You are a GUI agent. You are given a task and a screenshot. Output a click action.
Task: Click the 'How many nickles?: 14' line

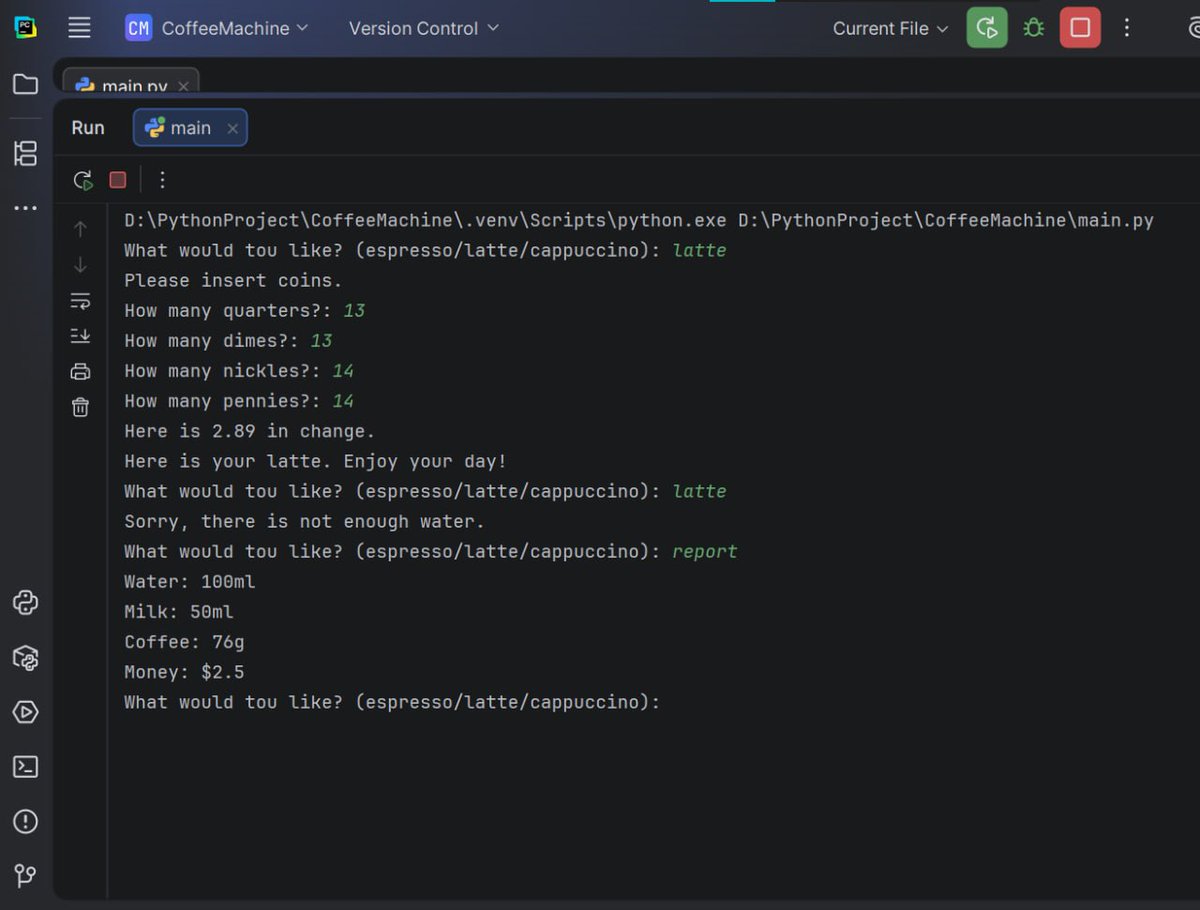pyautogui.click(x=239, y=371)
